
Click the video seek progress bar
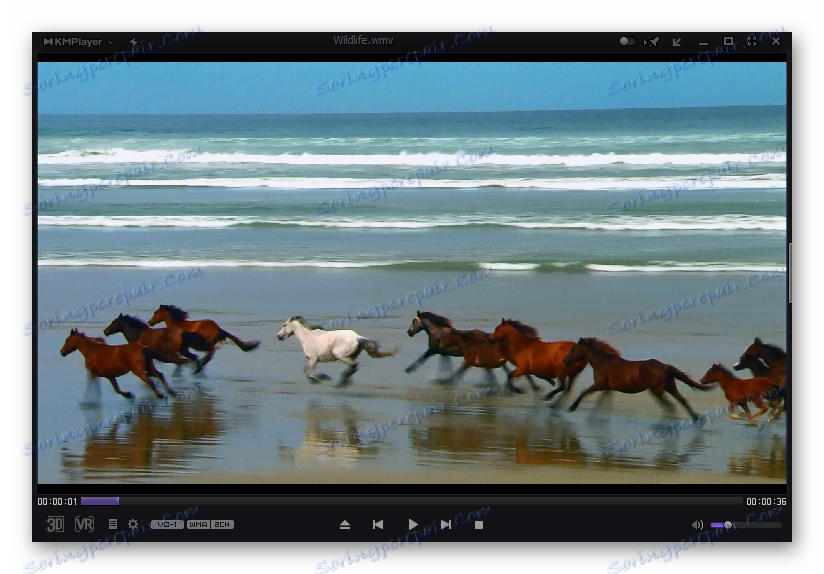(x=411, y=501)
